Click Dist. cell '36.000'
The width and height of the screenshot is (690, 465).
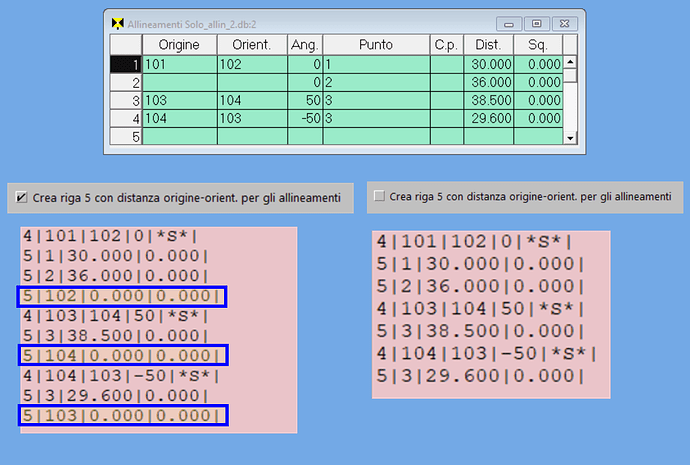[488, 83]
